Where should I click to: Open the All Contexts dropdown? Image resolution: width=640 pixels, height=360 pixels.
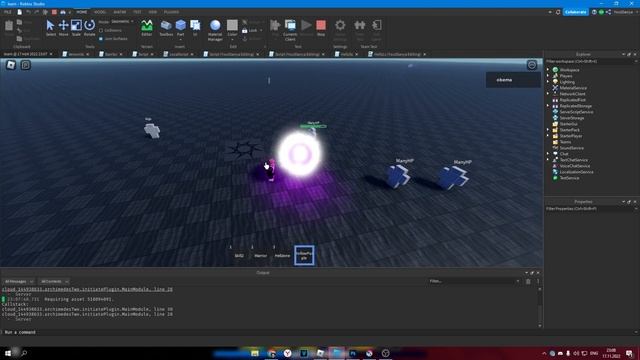54,281
